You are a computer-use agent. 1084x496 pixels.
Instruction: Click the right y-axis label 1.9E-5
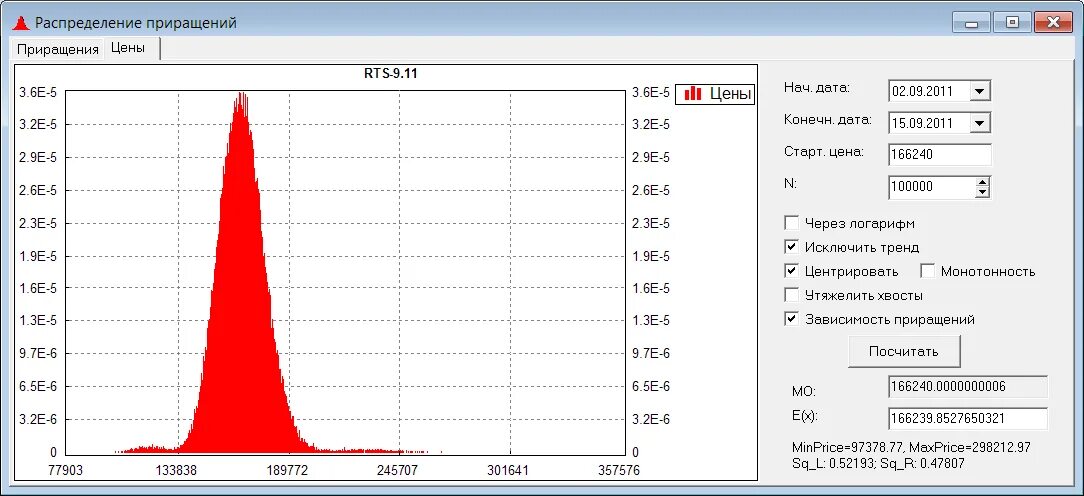point(651,256)
